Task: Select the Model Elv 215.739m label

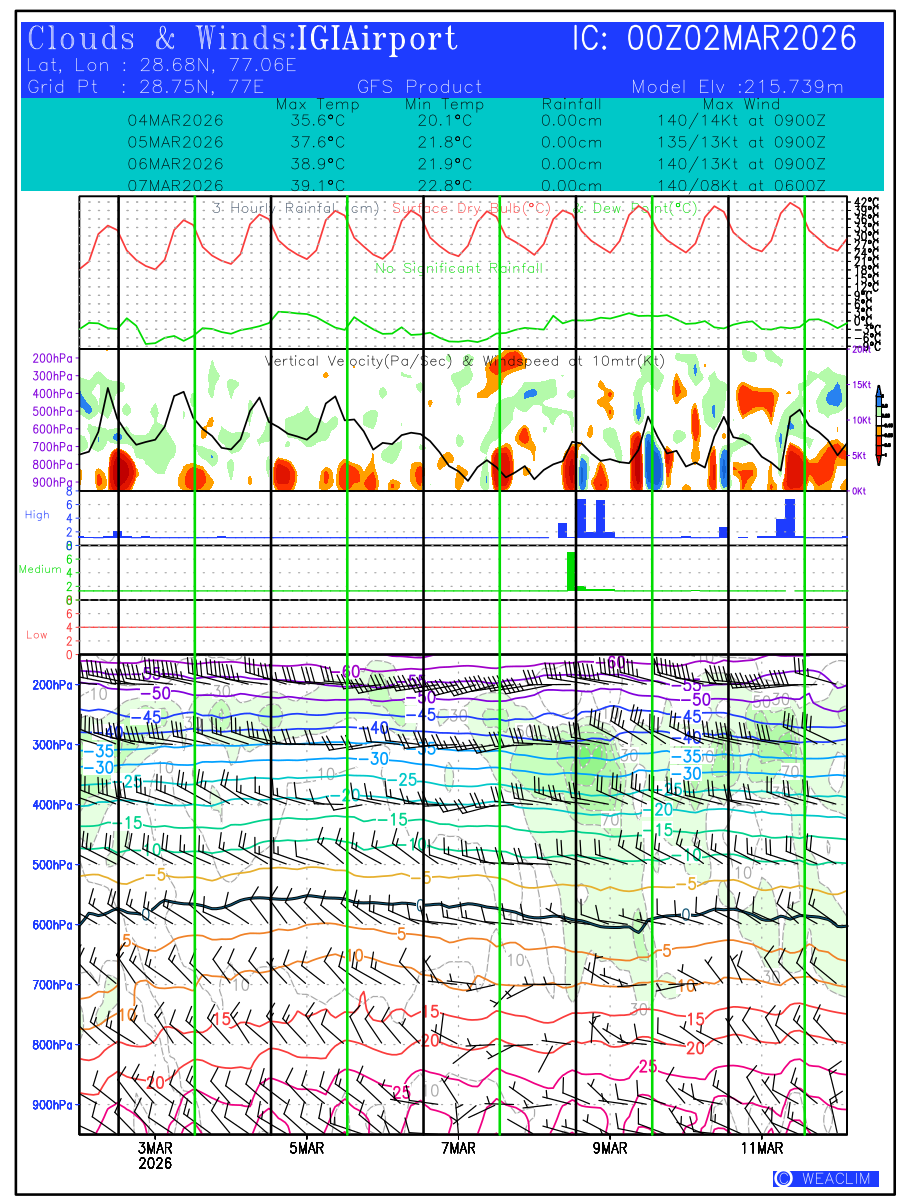Action: click(737, 87)
